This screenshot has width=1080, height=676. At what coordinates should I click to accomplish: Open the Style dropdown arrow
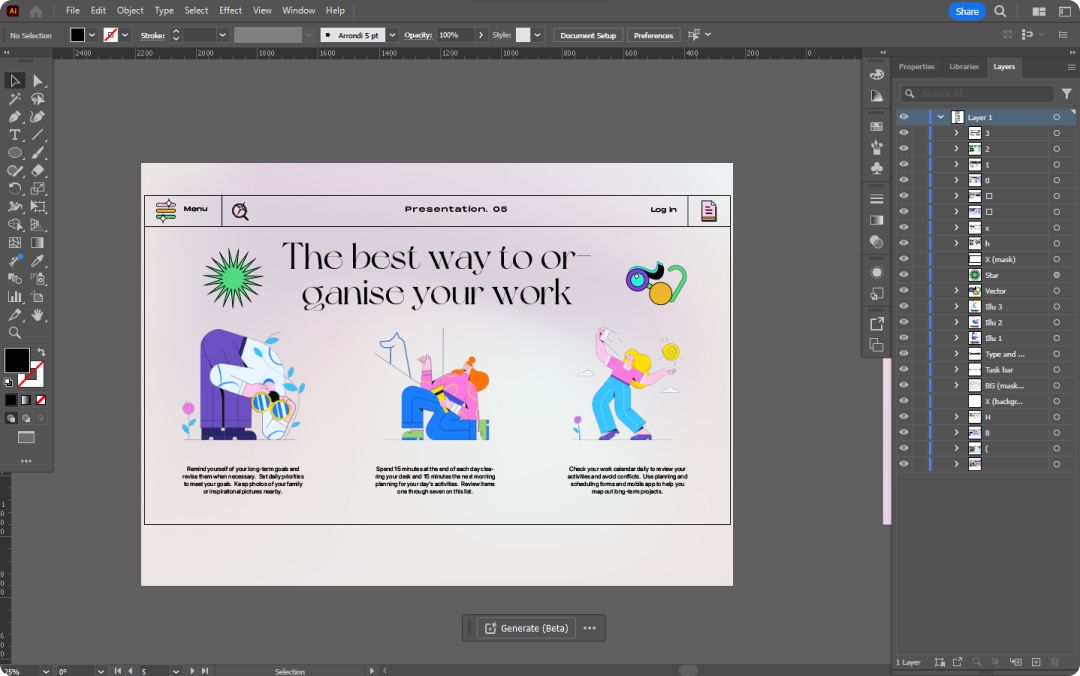pyautogui.click(x=538, y=35)
